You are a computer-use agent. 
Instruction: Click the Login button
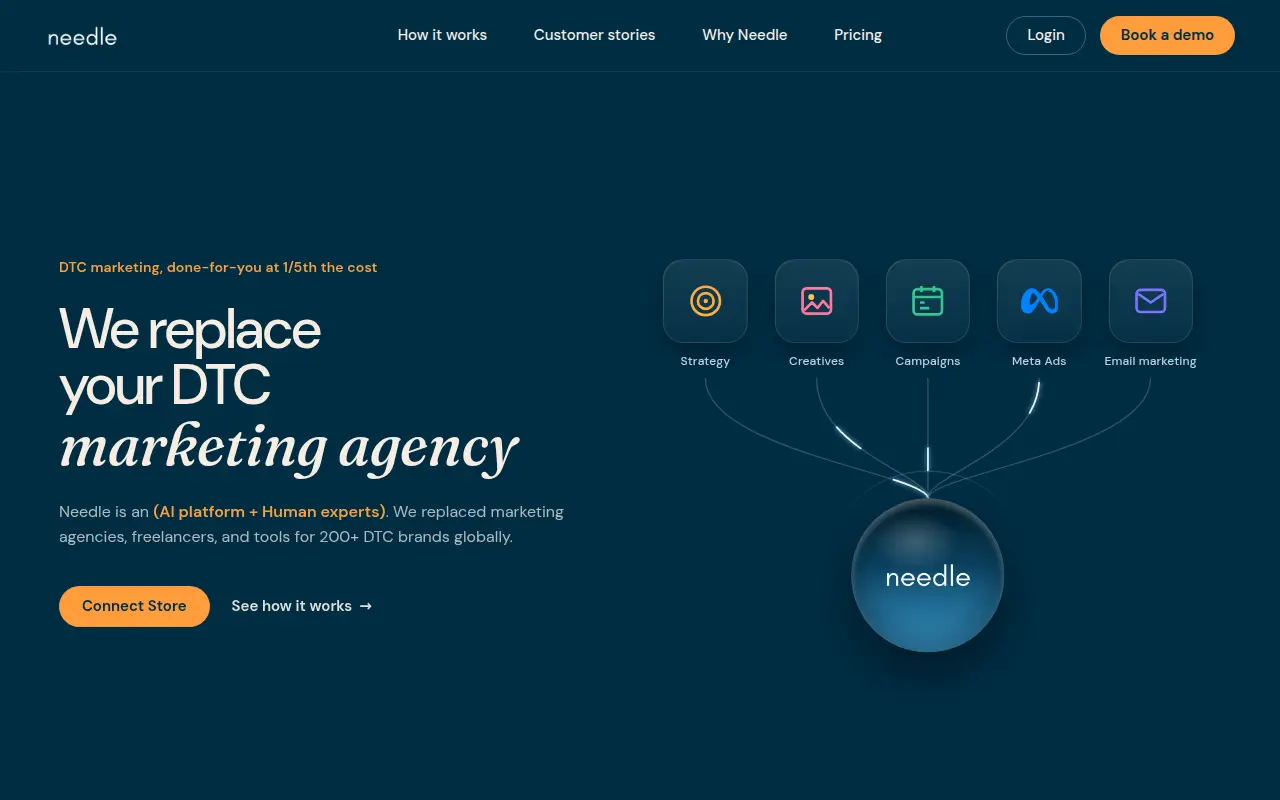pyautogui.click(x=1046, y=35)
